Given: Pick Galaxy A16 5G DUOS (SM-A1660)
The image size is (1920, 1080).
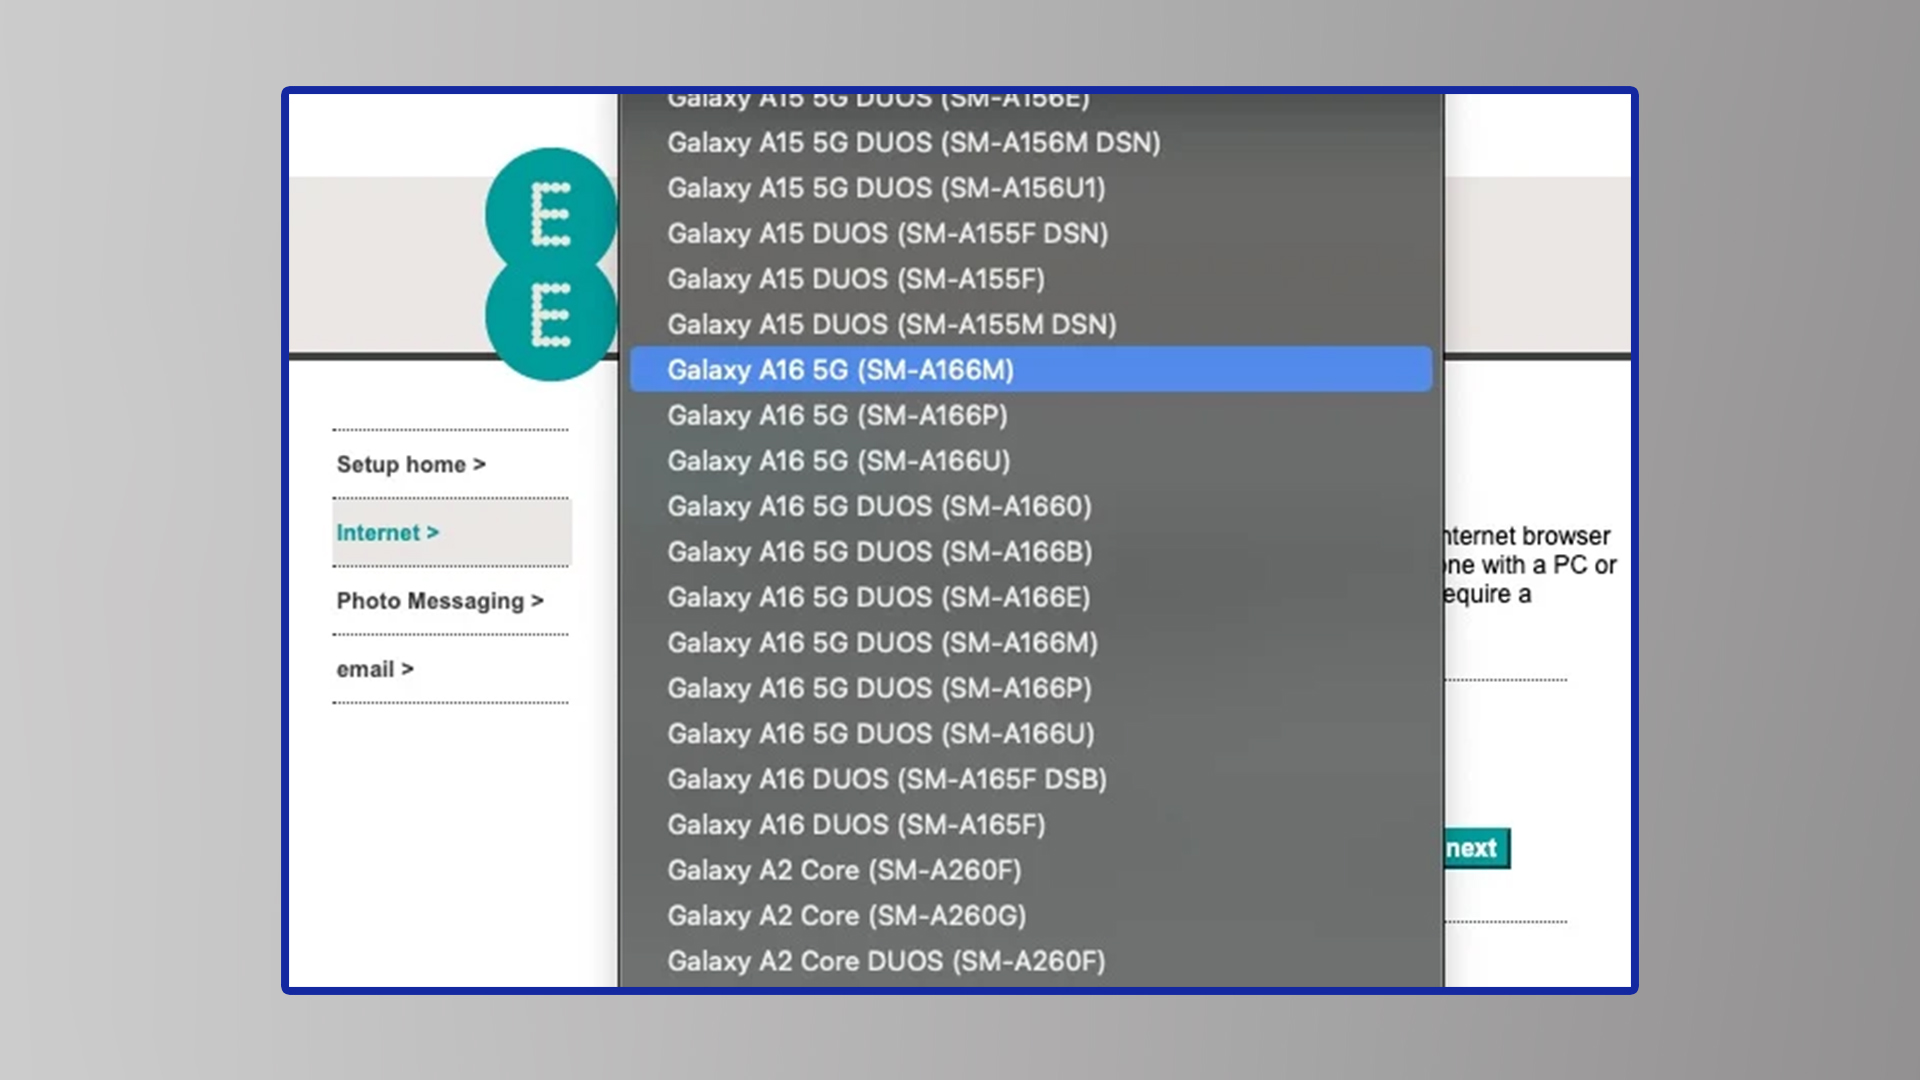Looking at the screenshot, I should pos(1030,507).
